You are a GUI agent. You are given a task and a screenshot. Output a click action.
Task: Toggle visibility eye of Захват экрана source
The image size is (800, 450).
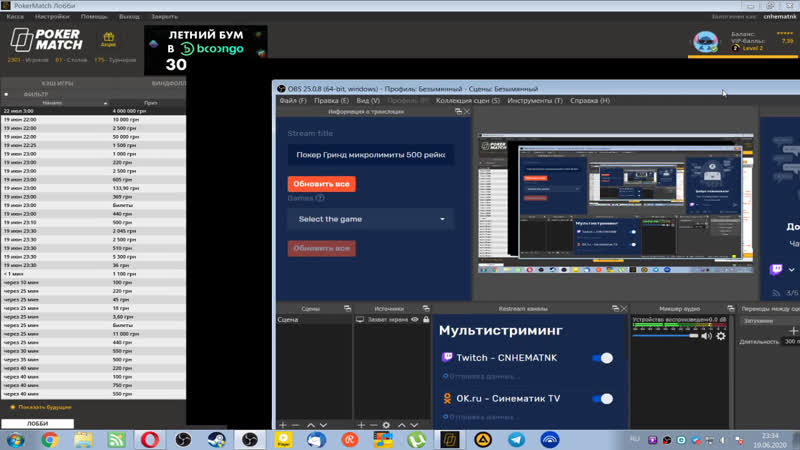[x=415, y=319]
